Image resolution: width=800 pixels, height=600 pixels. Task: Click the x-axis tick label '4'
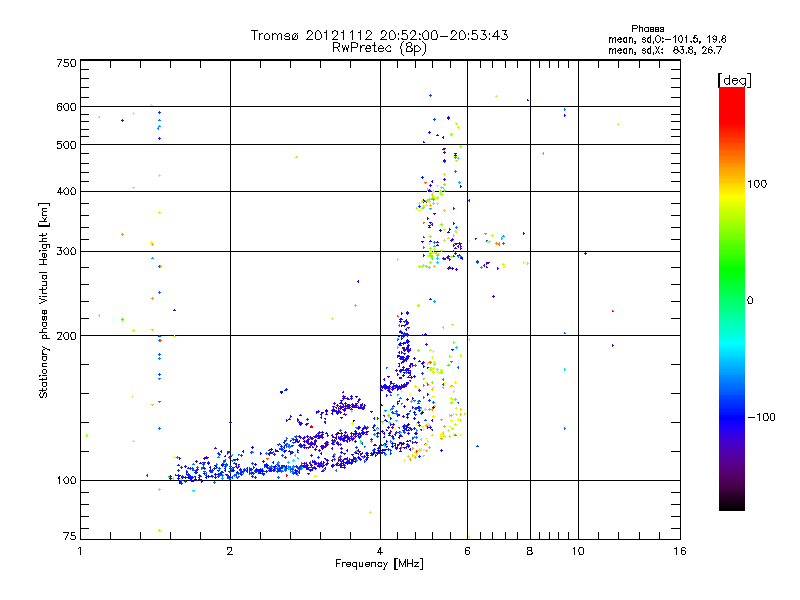(x=380, y=551)
